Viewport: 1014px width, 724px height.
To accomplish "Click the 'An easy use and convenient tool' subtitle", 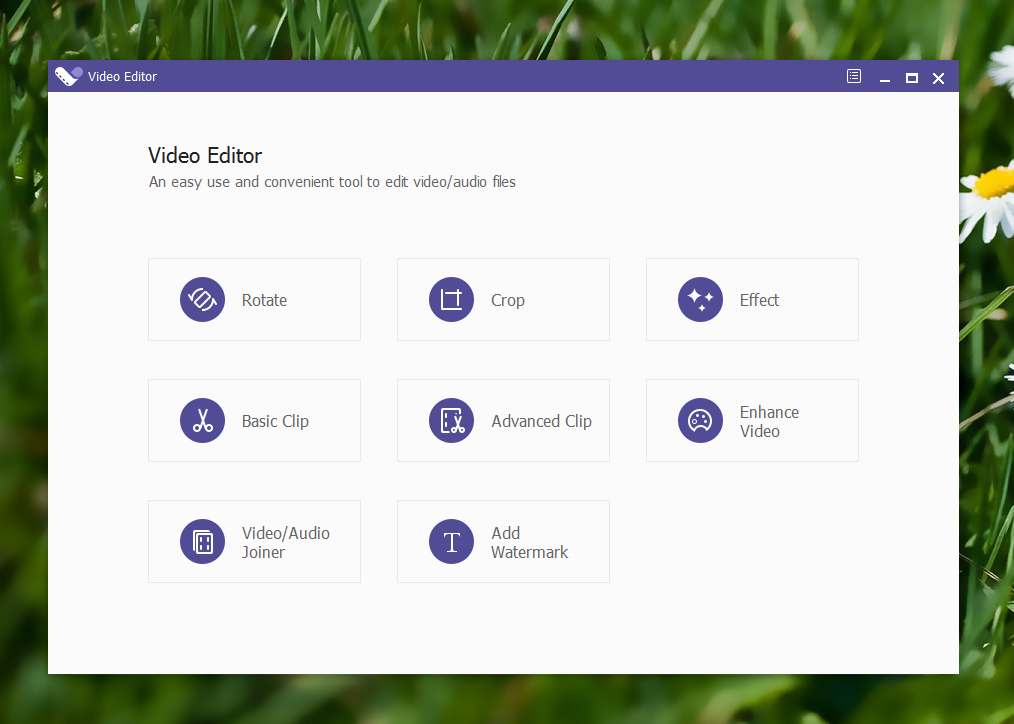I will (x=332, y=182).
